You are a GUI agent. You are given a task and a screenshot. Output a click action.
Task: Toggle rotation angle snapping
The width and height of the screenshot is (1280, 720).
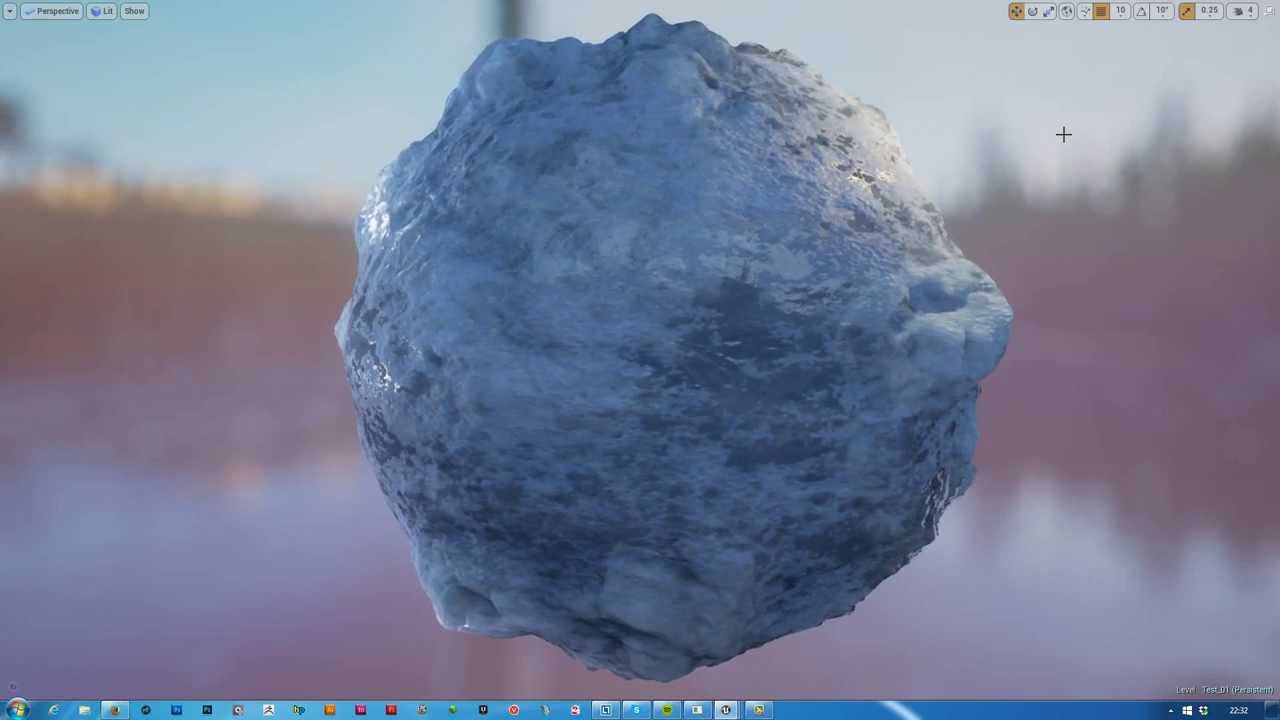click(x=1141, y=11)
